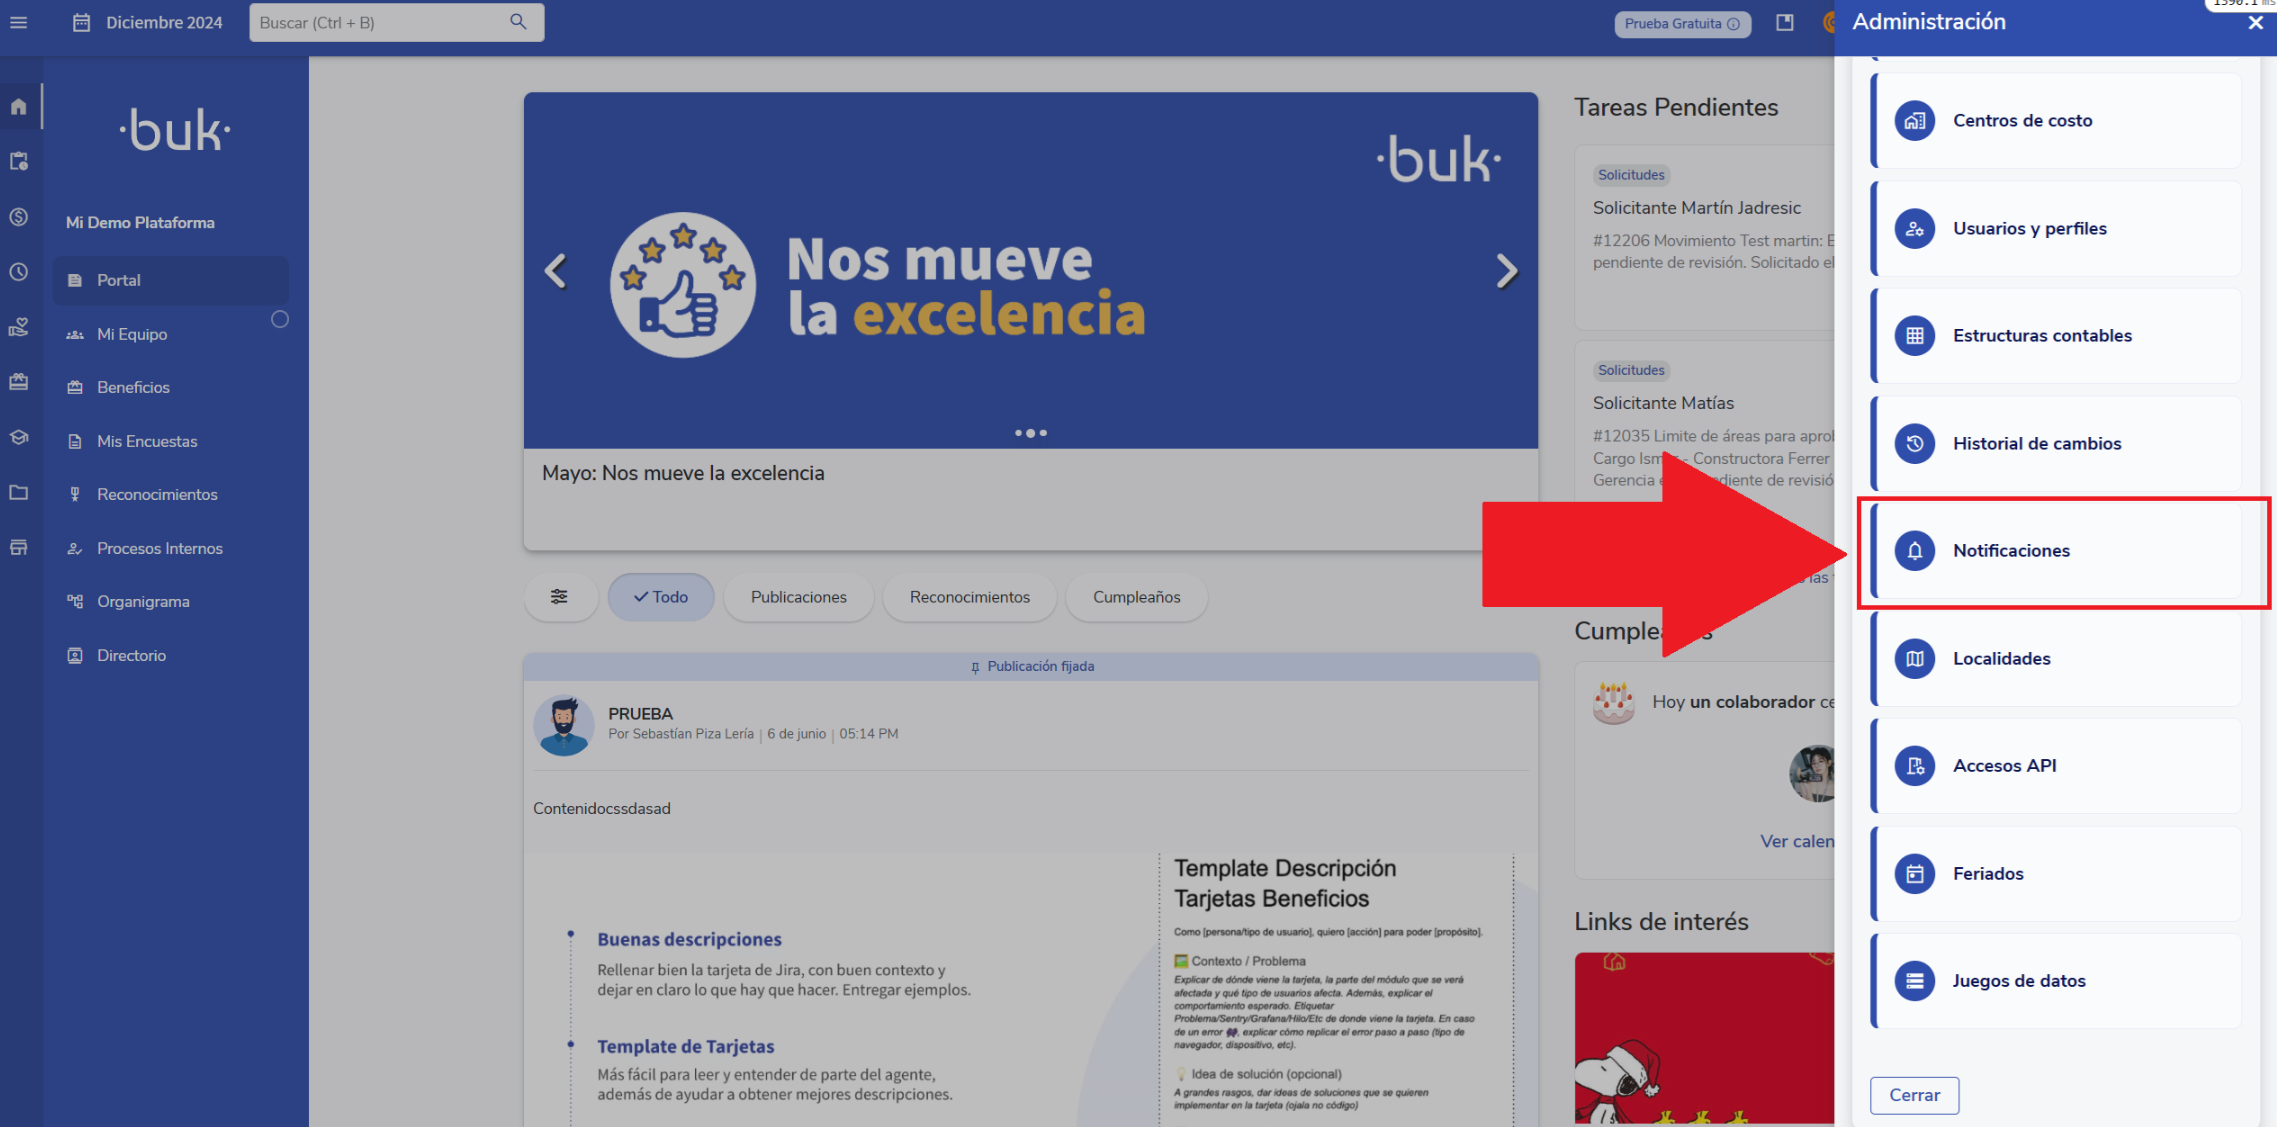Click the search magnifier icon
This screenshot has height=1127, width=2277.
(x=518, y=22)
